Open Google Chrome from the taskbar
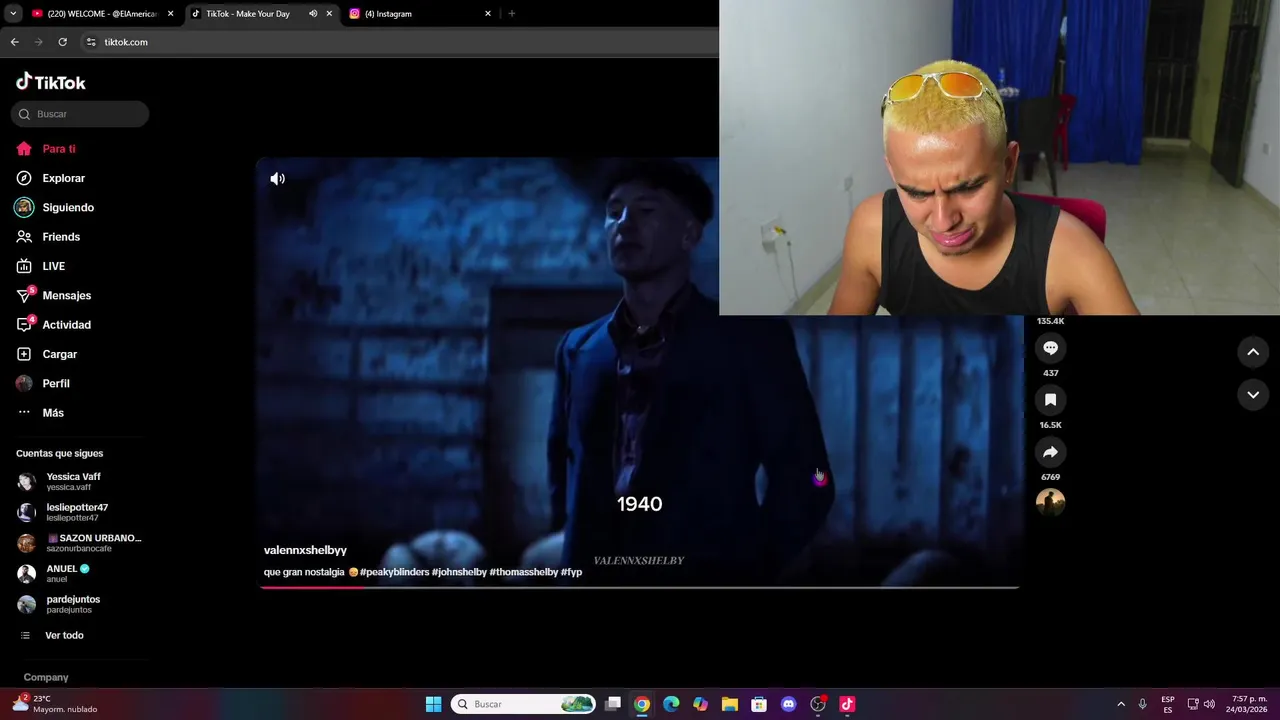The image size is (1280, 720). [642, 704]
